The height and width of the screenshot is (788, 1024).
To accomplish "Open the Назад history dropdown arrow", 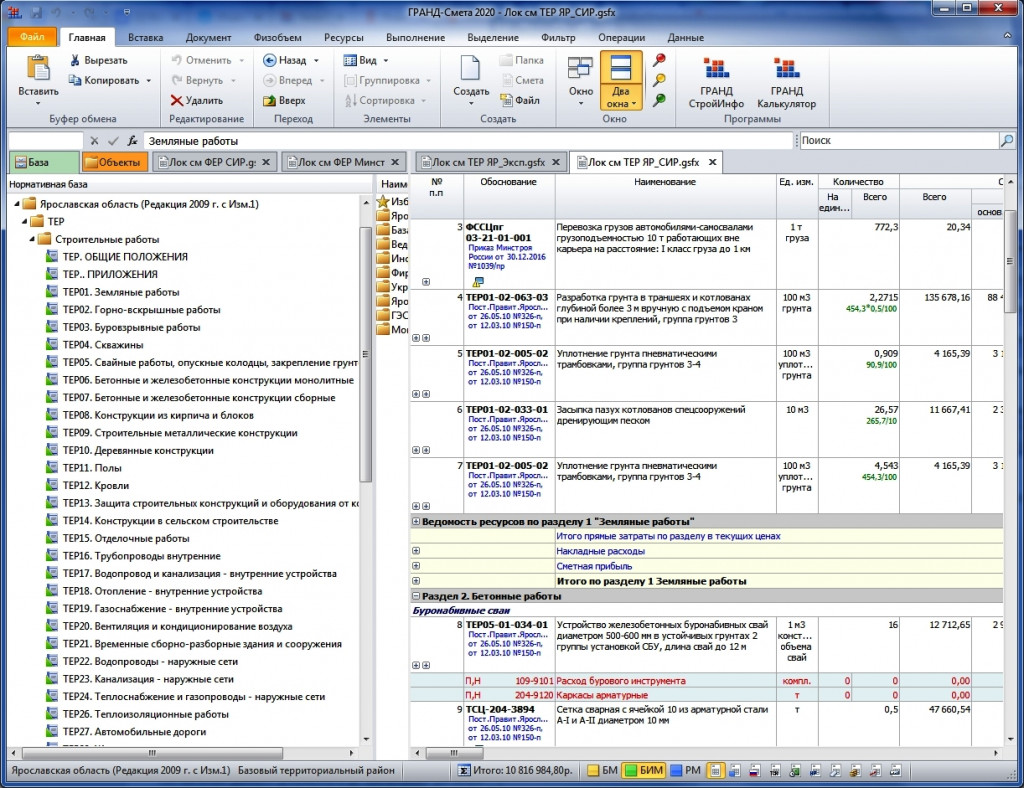I will pos(317,61).
